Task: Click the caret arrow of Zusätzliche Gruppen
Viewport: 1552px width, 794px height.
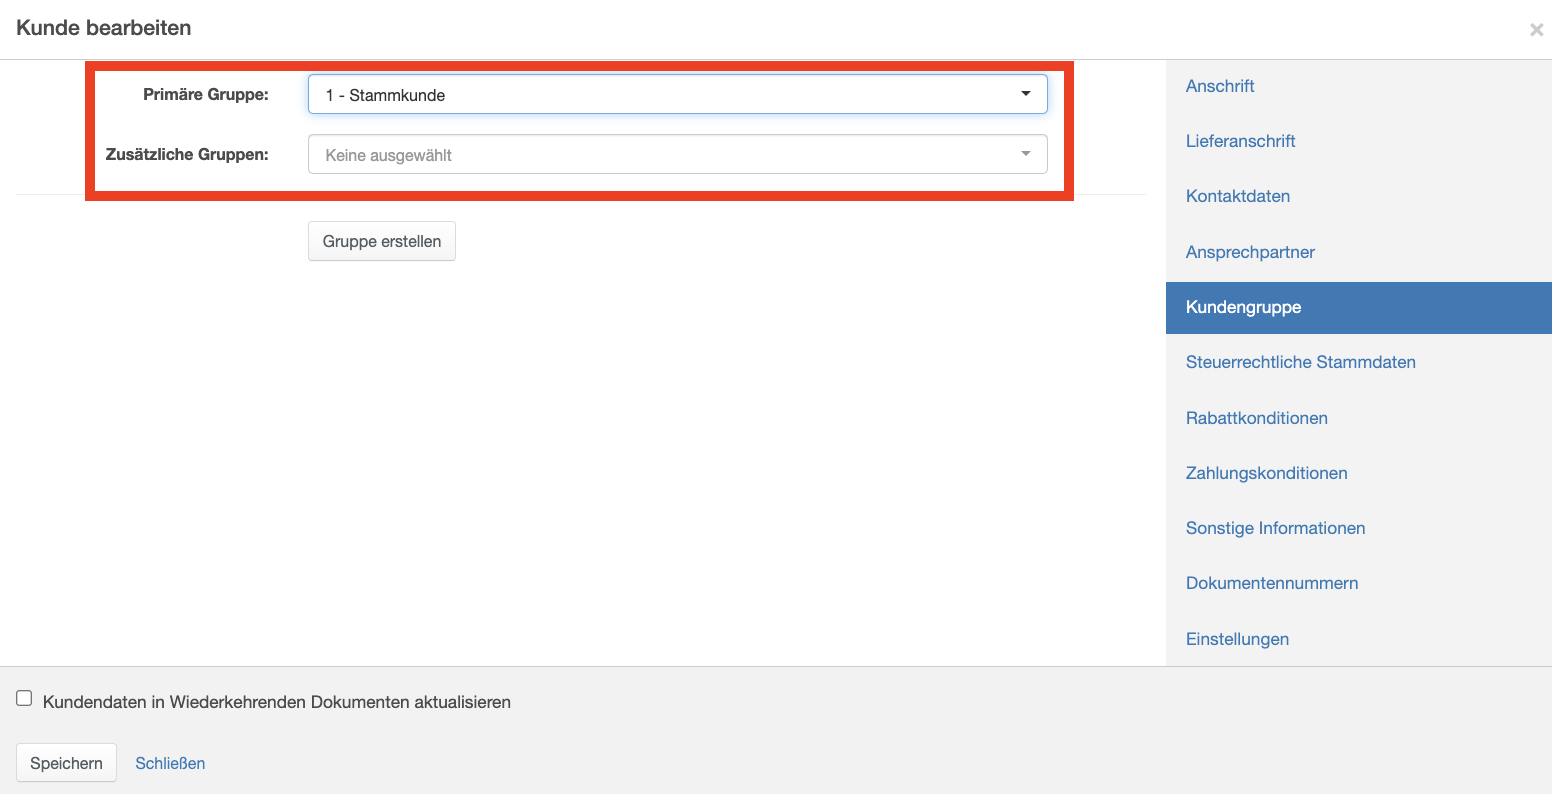Action: point(1025,154)
